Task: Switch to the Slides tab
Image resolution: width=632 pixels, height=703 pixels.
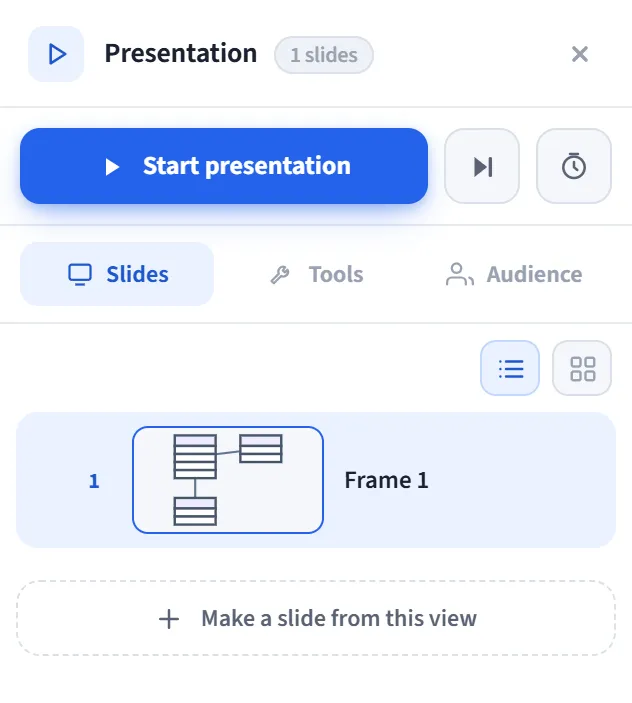Action: (117, 274)
